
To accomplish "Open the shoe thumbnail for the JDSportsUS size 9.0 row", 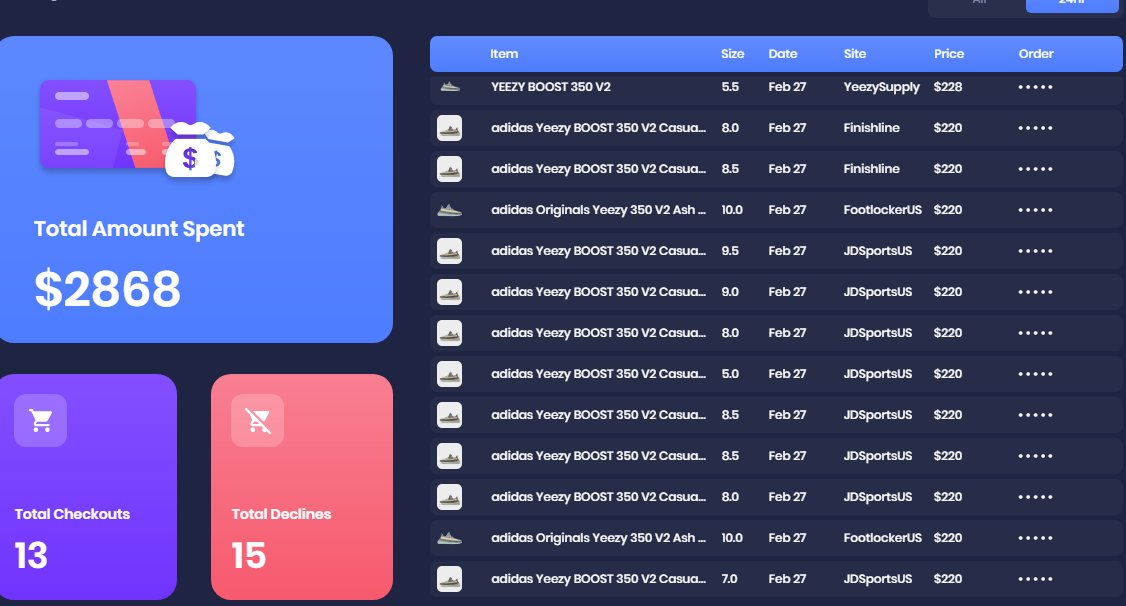I will [x=450, y=292].
